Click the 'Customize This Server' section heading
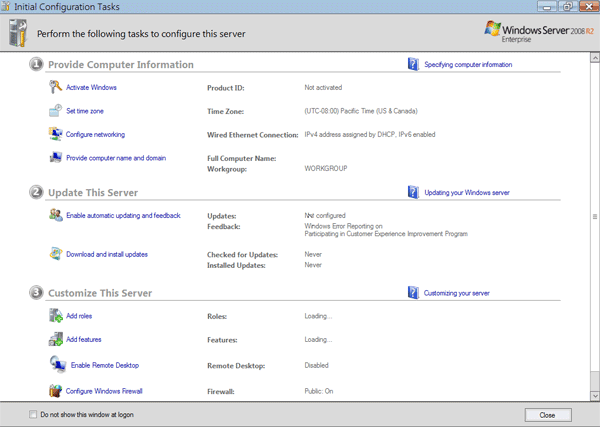The width and height of the screenshot is (600, 427). [x=100, y=293]
